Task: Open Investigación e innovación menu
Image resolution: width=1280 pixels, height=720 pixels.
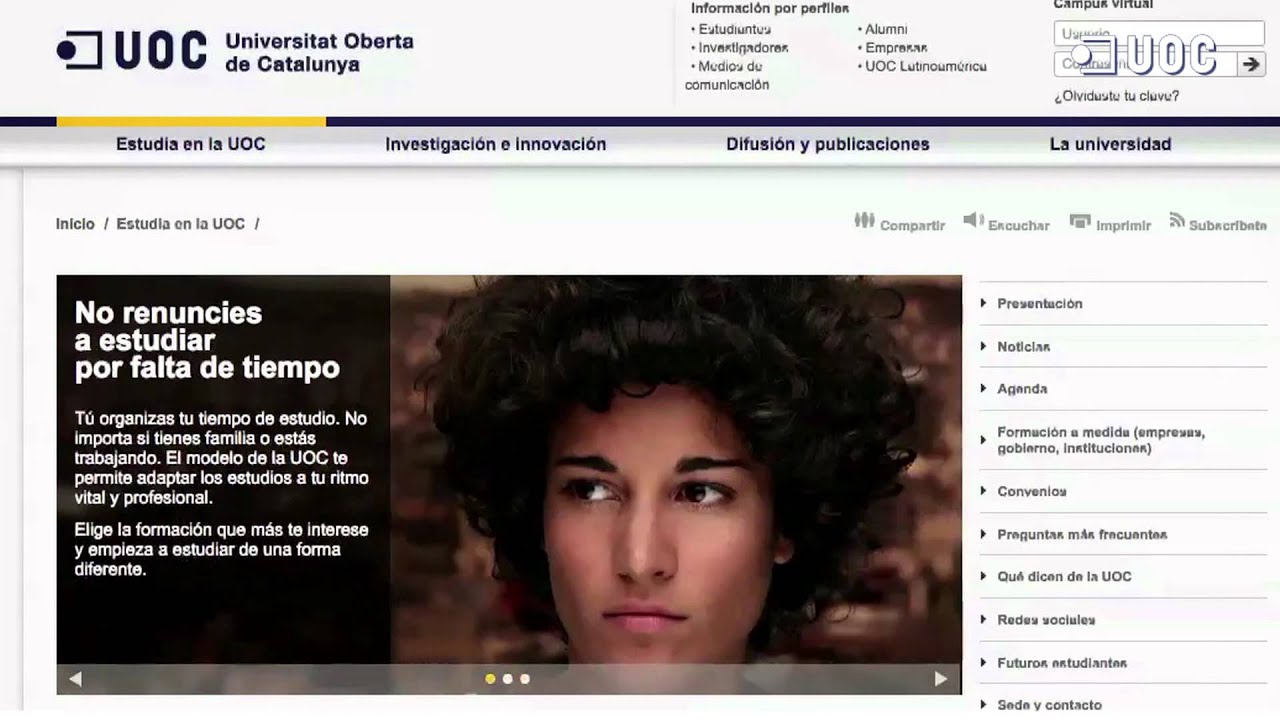Action: (x=496, y=144)
